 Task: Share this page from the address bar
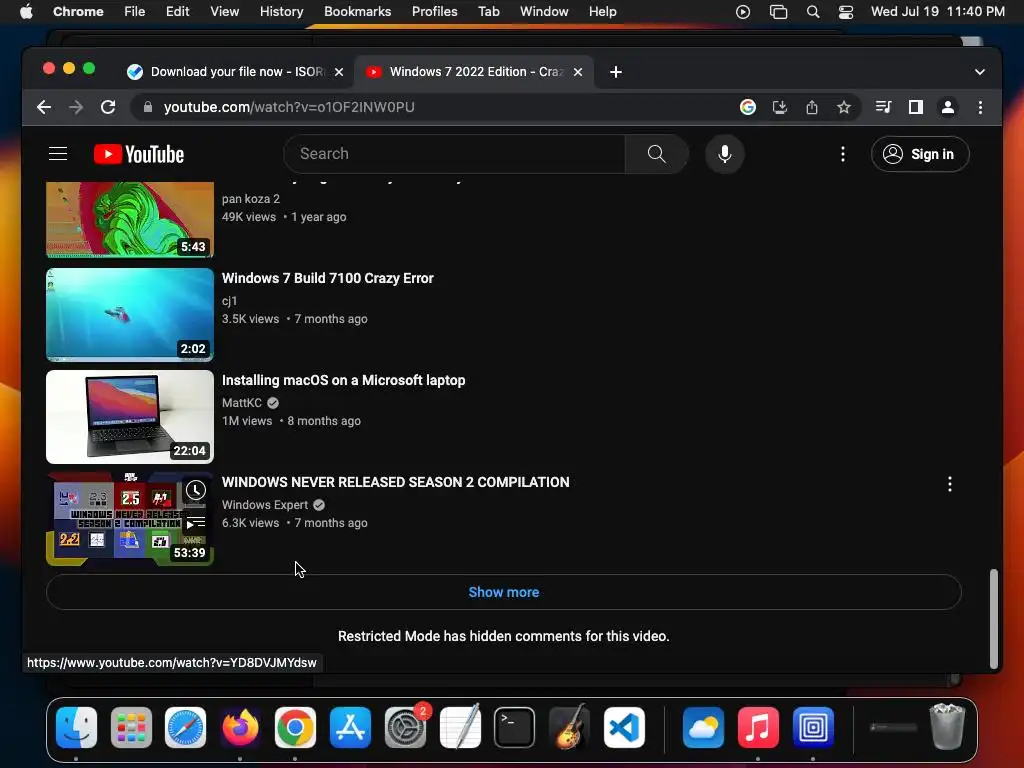[812, 107]
